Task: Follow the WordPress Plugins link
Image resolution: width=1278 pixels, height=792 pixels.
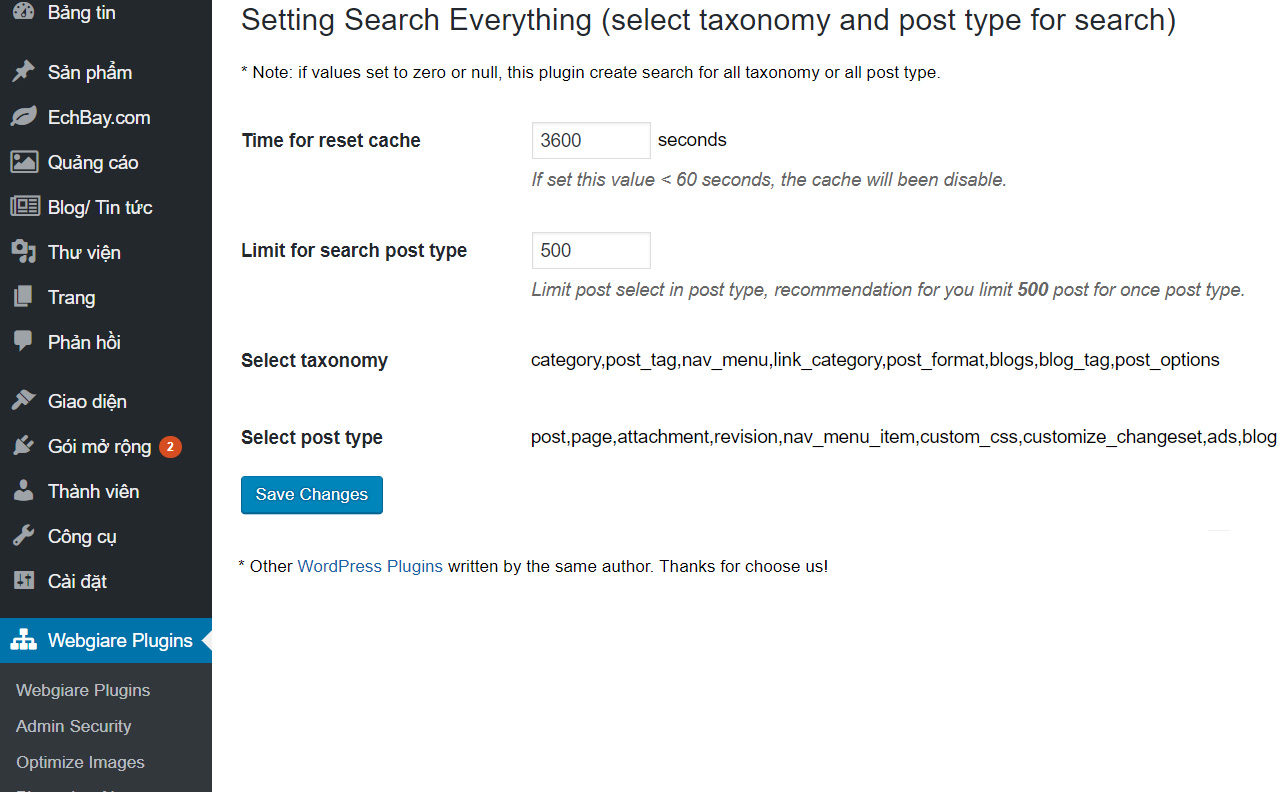Action: 370,566
